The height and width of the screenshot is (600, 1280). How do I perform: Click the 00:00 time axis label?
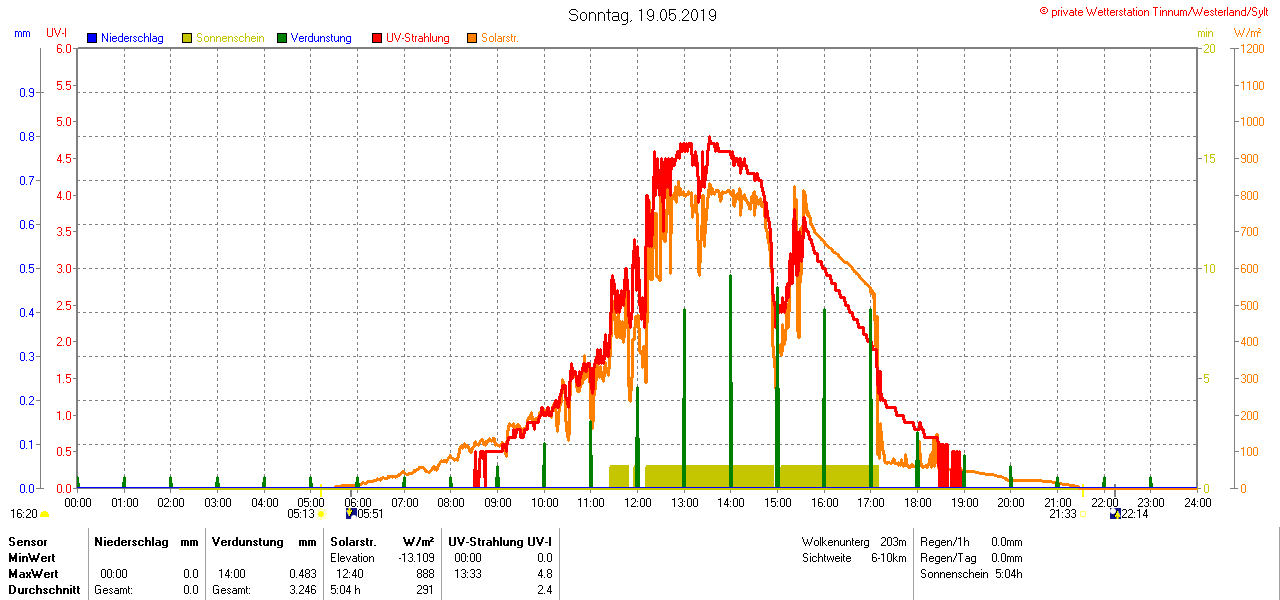coord(77,502)
